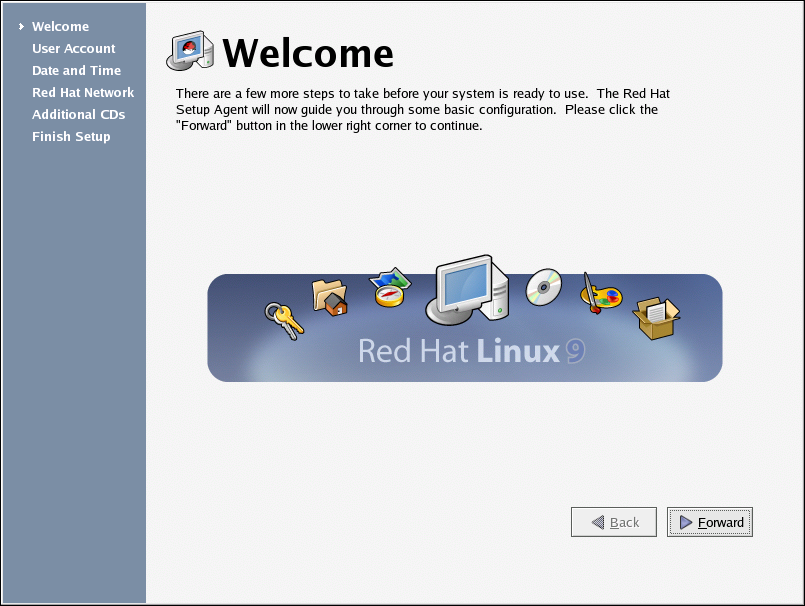Click the arrow marker next to Welcome in the sidebar
This screenshot has height=606, width=805.
(20, 27)
